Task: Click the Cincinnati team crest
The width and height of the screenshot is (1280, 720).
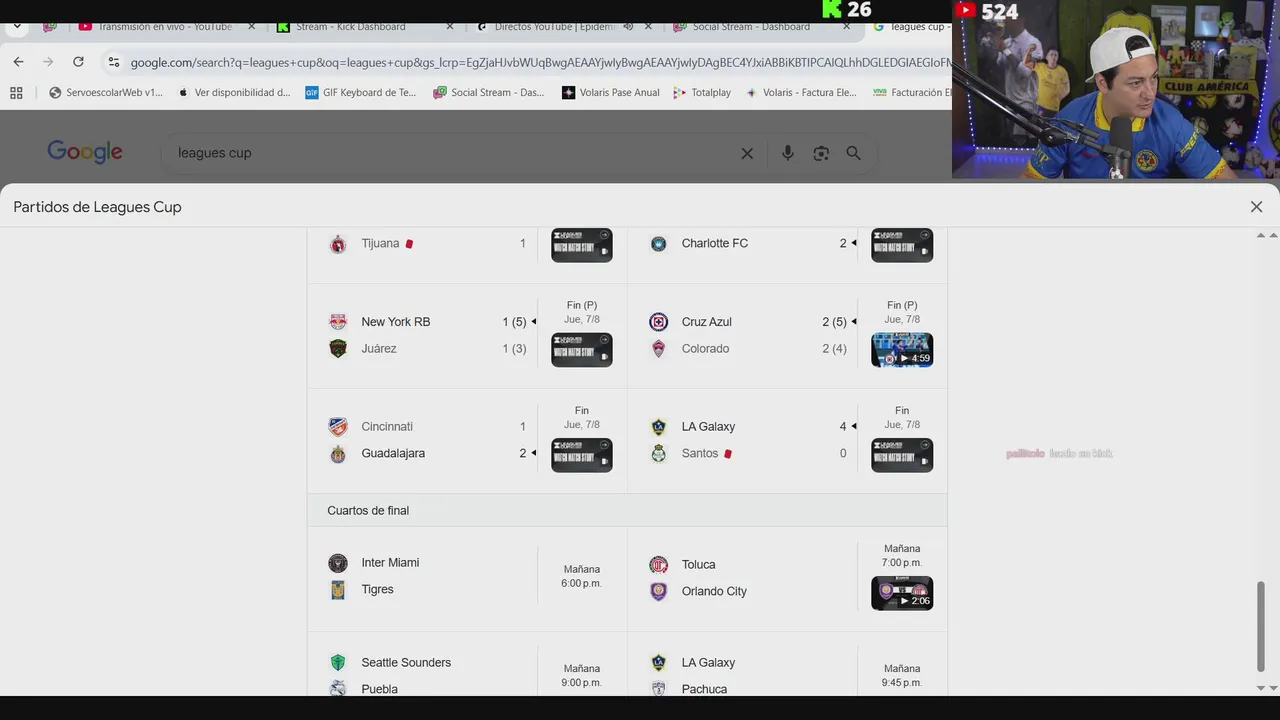Action: [338, 427]
